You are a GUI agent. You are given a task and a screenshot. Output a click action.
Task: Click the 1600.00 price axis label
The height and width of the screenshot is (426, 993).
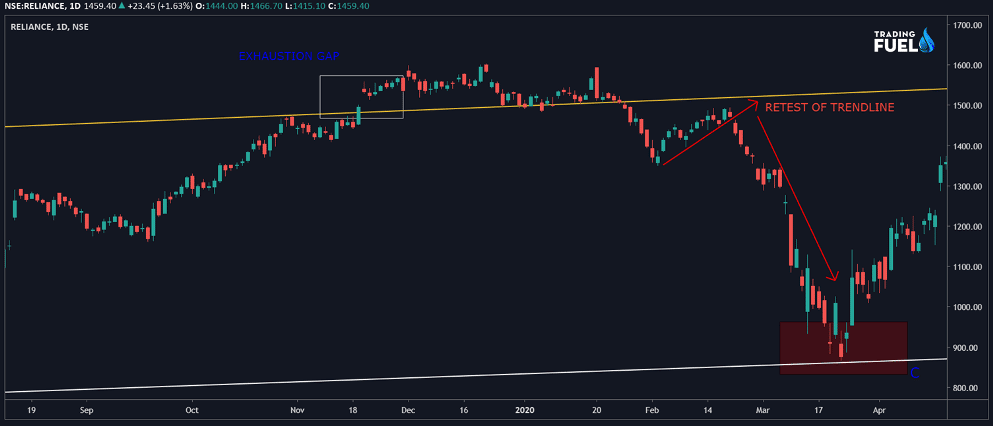pos(969,65)
